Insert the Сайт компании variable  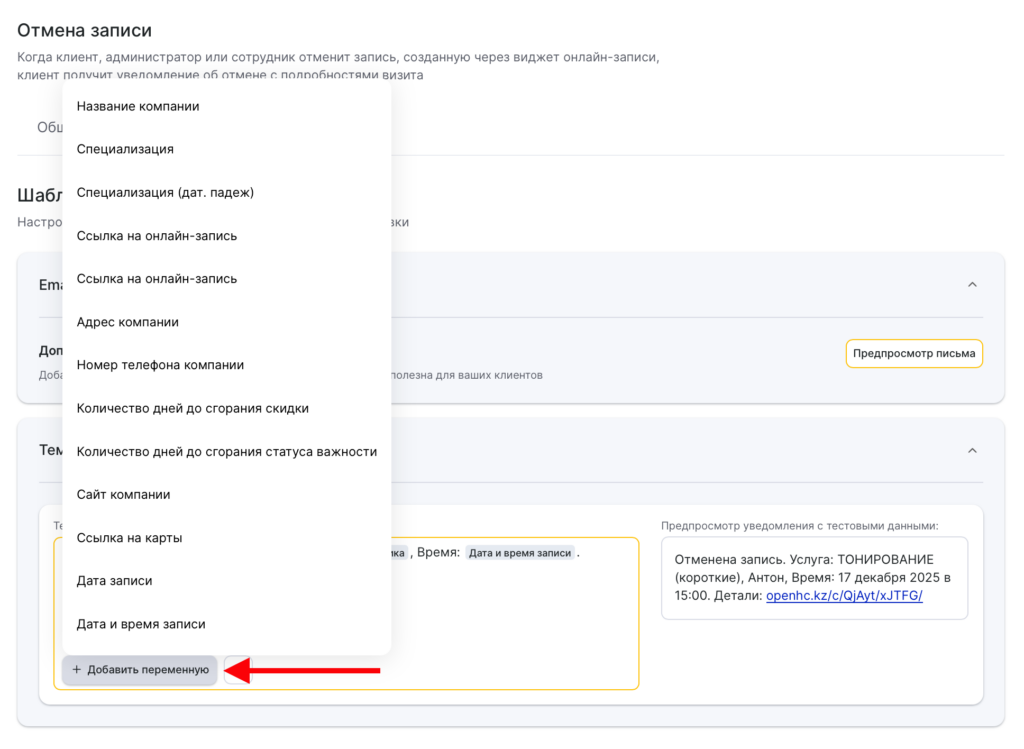click(123, 494)
